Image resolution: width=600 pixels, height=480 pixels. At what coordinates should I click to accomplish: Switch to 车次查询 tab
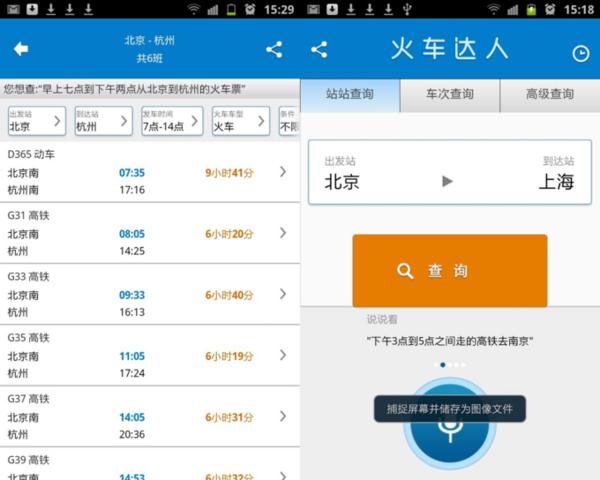coord(450,95)
